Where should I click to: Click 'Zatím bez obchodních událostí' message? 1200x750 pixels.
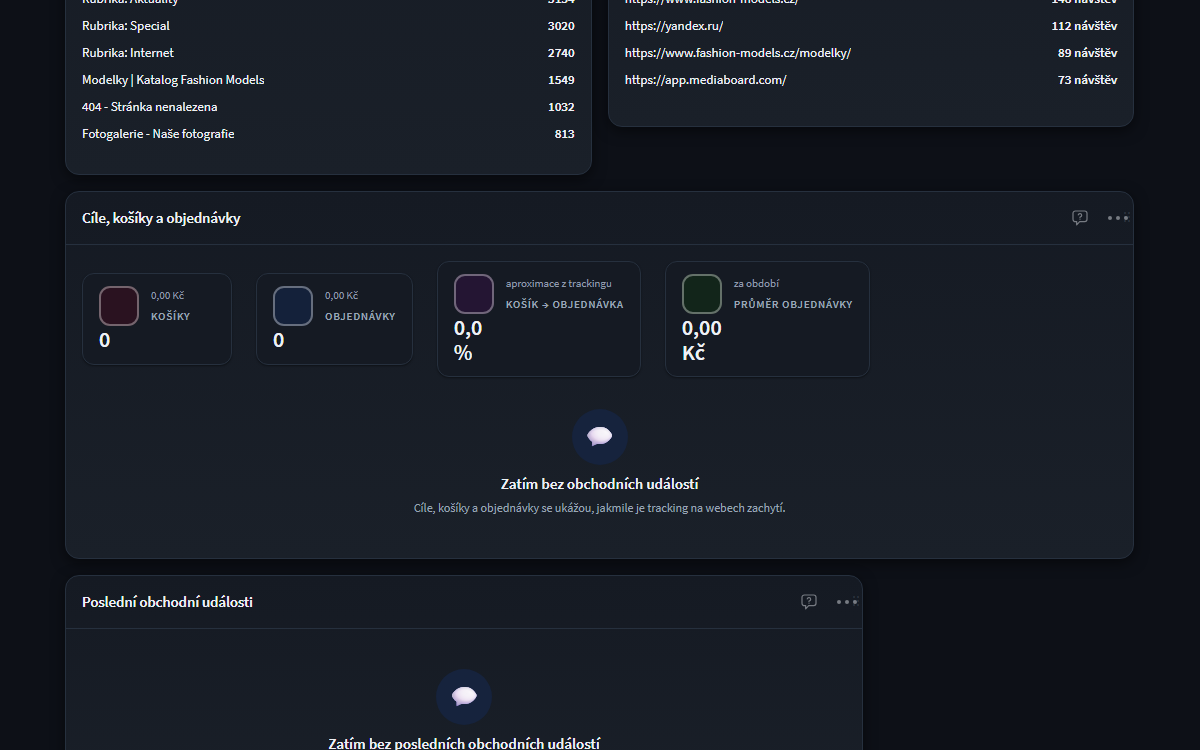(x=600, y=484)
